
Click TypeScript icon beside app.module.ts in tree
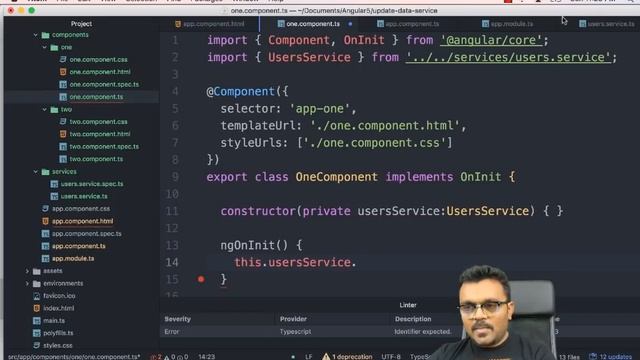45,258
